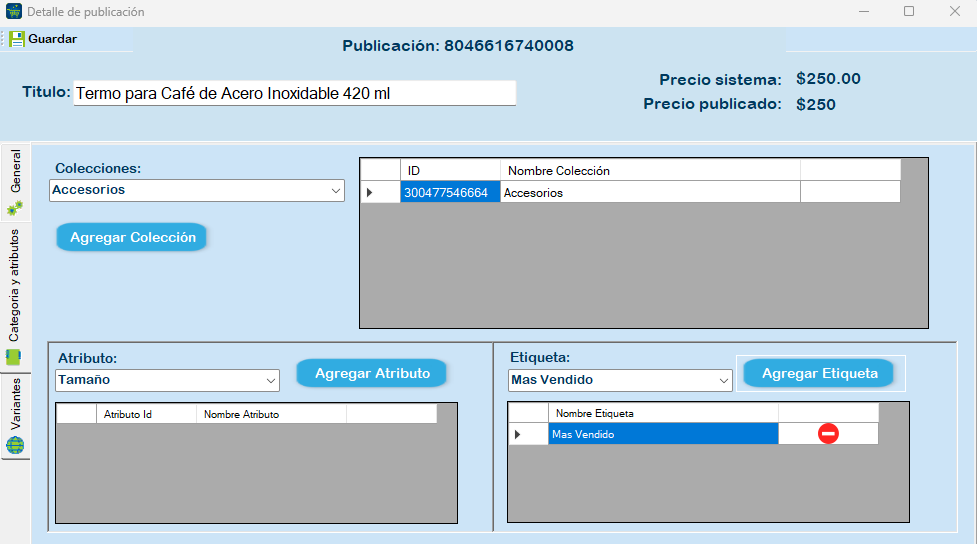Image resolution: width=977 pixels, height=544 pixels.
Task: Switch to the Variantes tab
Action: [15, 406]
